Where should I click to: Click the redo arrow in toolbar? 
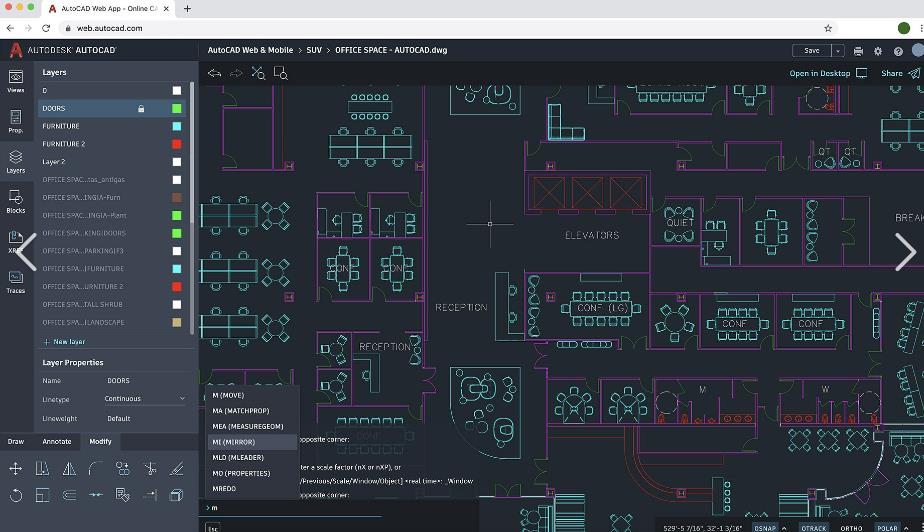236,73
